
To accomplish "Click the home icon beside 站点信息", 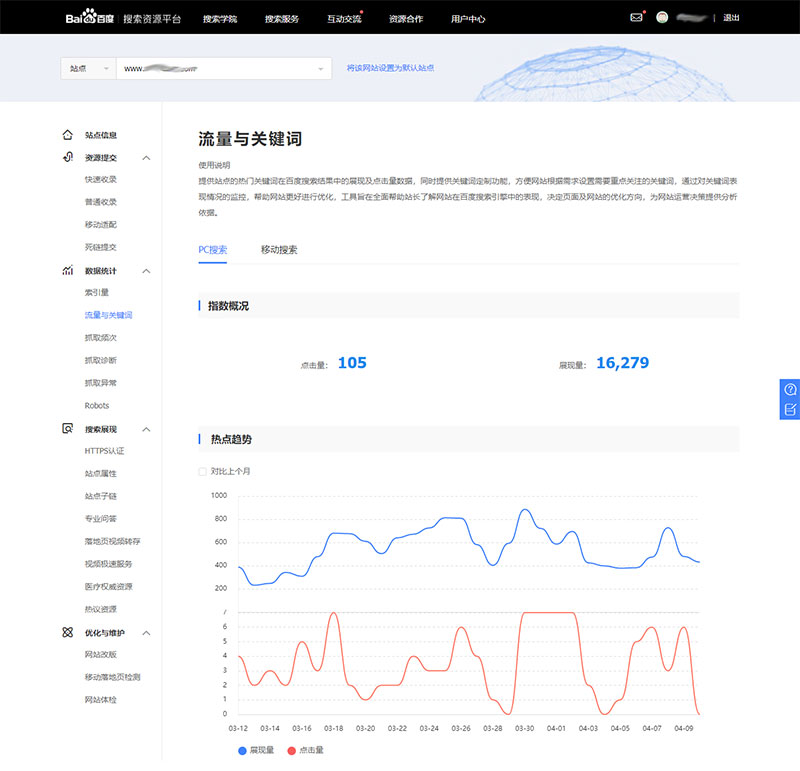I will (x=67, y=134).
